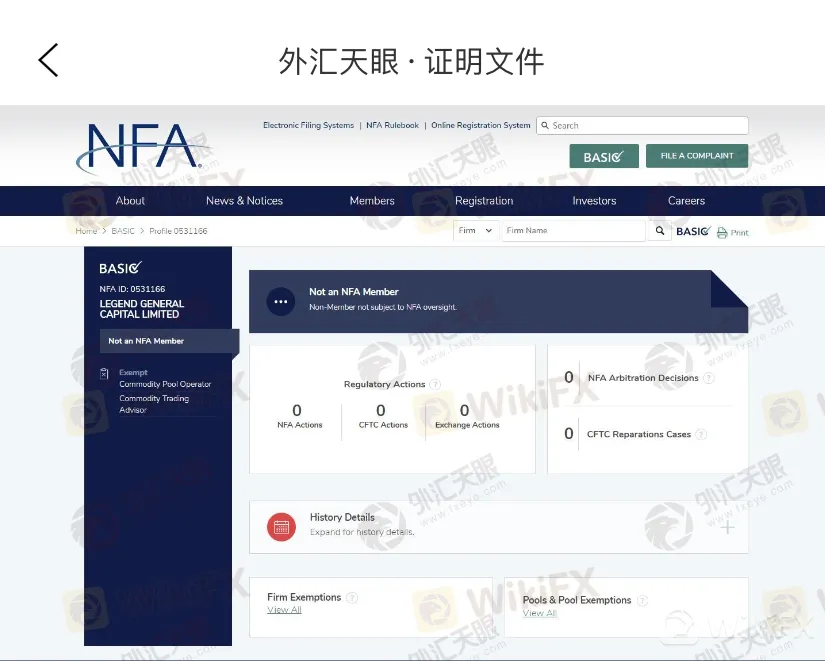
Task: Click Profile 0531166 breadcrumb text
Action: pyautogui.click(x=178, y=231)
